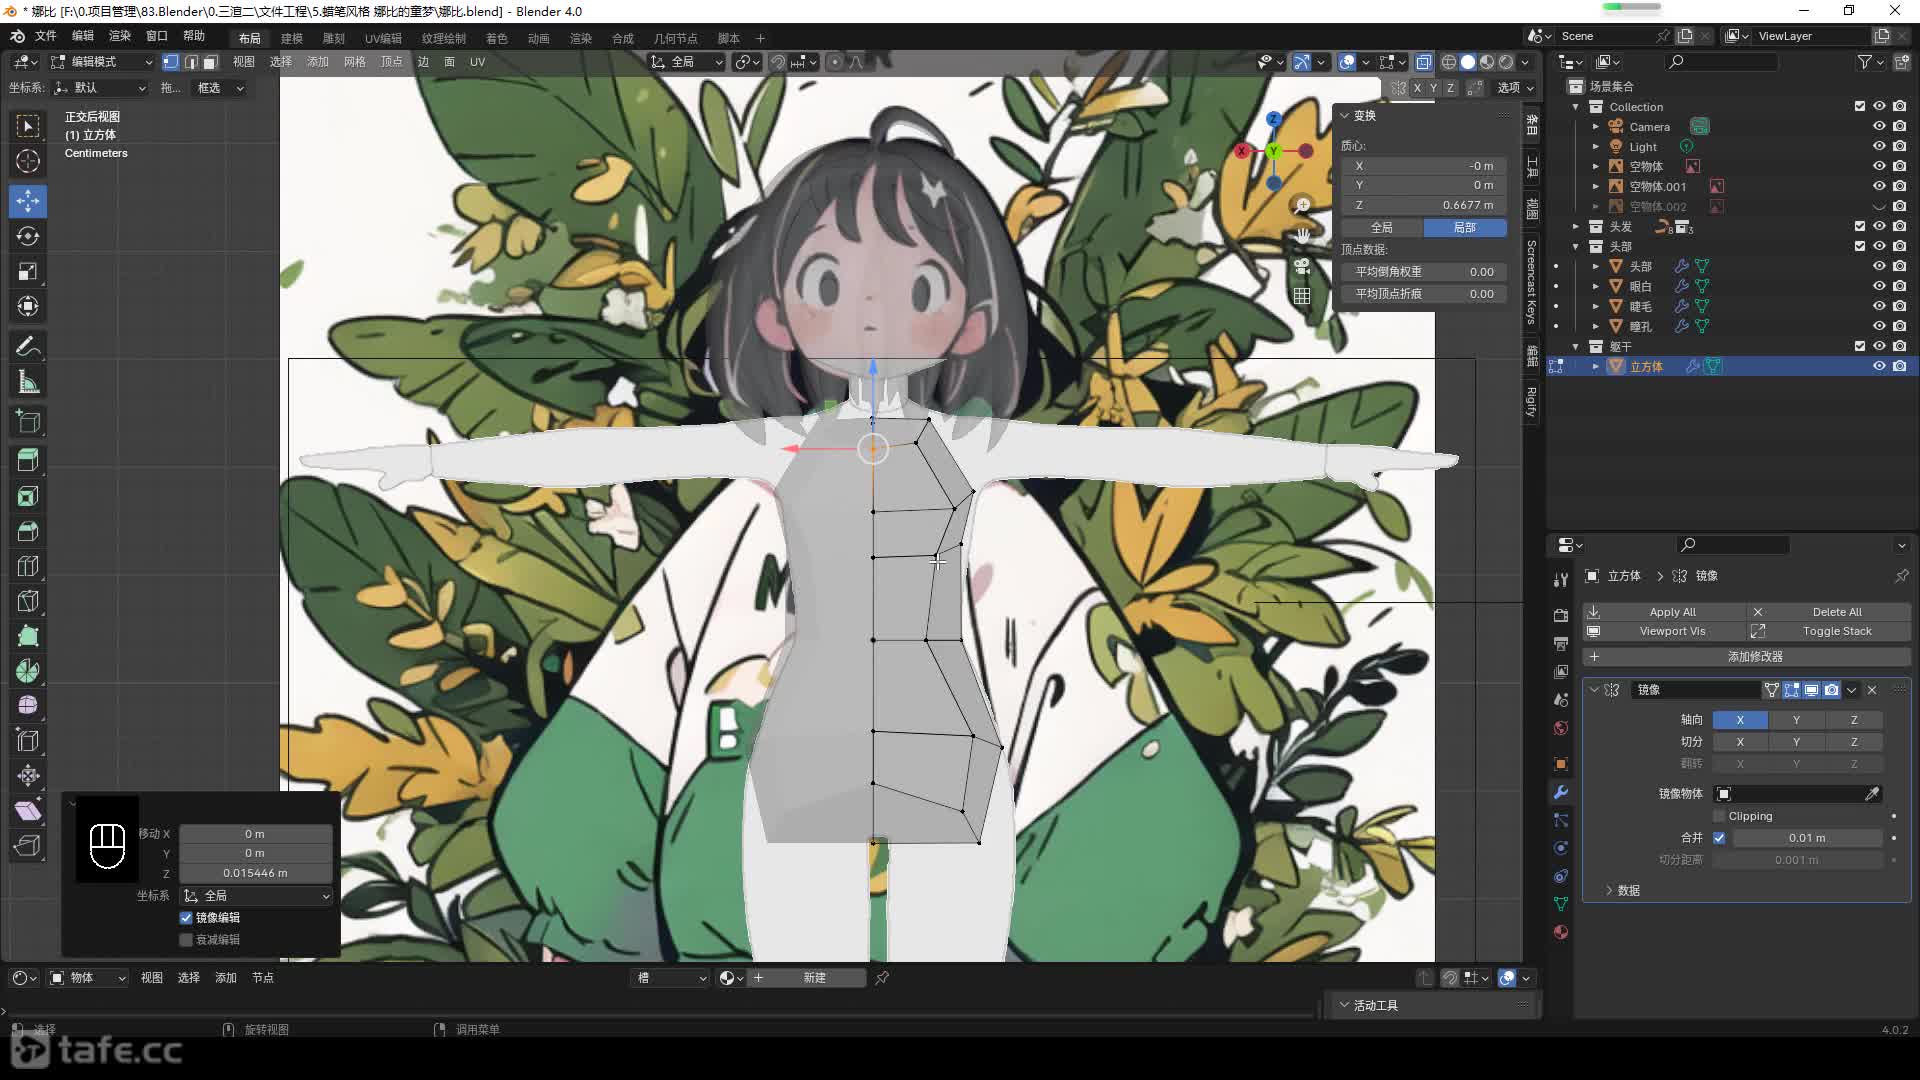Click the Viewport Vis button
Screen dimensions: 1920x1080
point(1665,631)
